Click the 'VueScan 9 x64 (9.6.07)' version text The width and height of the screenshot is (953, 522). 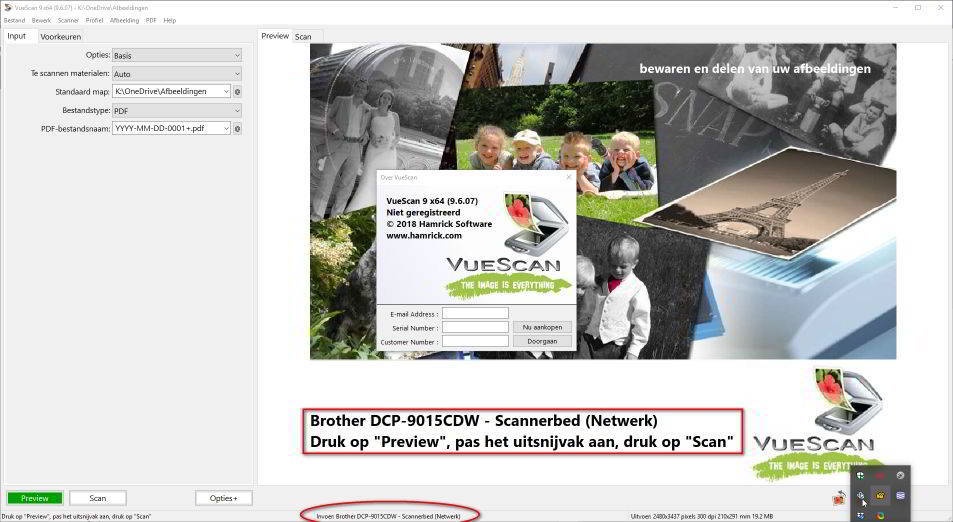click(x=432, y=201)
